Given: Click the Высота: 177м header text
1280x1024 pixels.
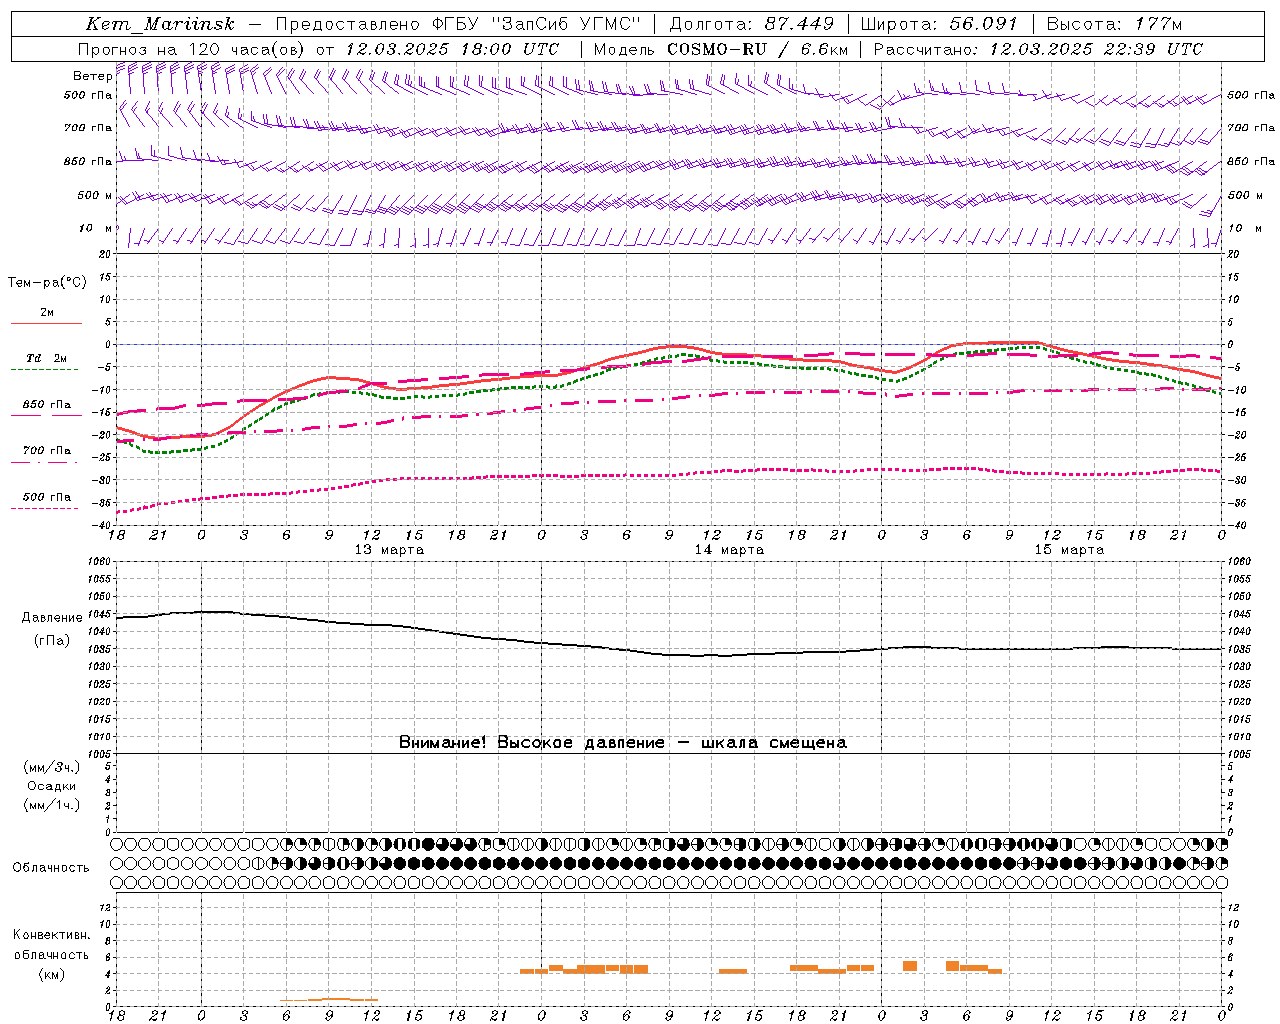Looking at the screenshot, I should pyautogui.click(x=1114, y=24).
